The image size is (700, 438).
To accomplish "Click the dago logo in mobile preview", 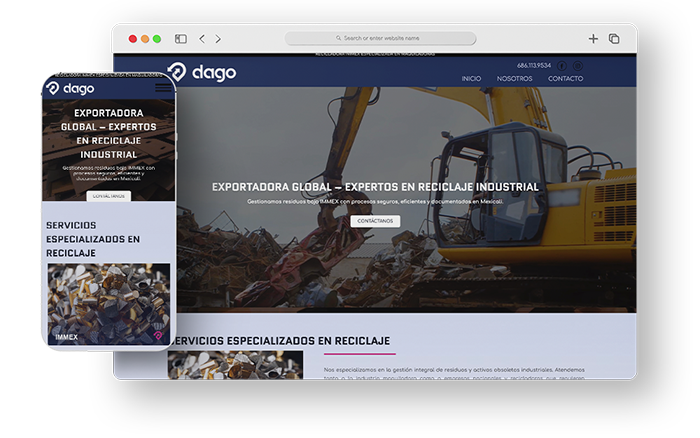I will [x=70, y=88].
